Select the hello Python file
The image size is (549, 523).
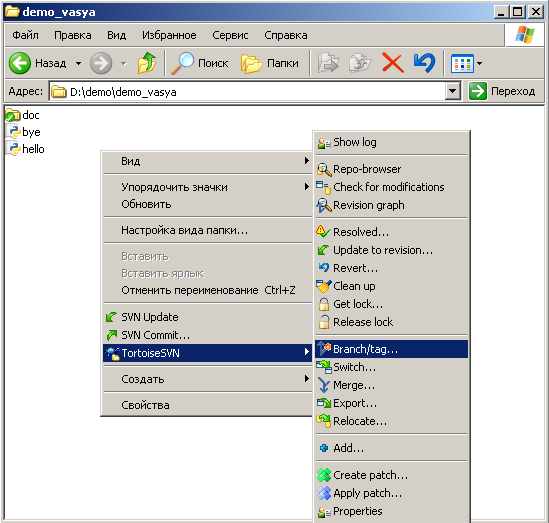point(26,149)
